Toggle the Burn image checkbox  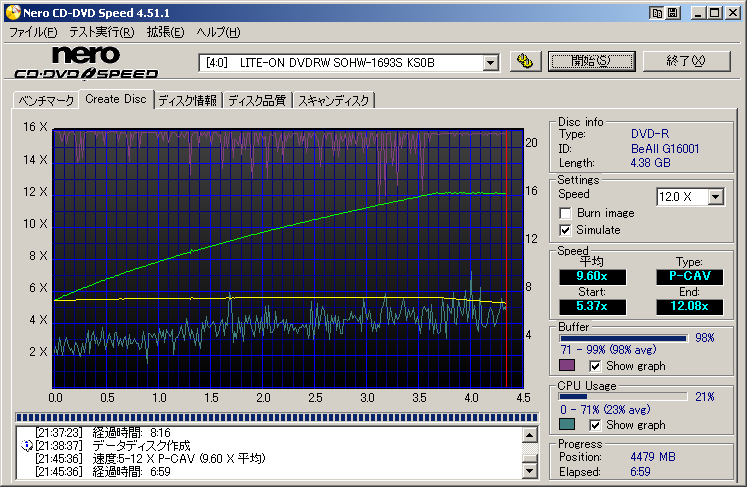tap(565, 213)
